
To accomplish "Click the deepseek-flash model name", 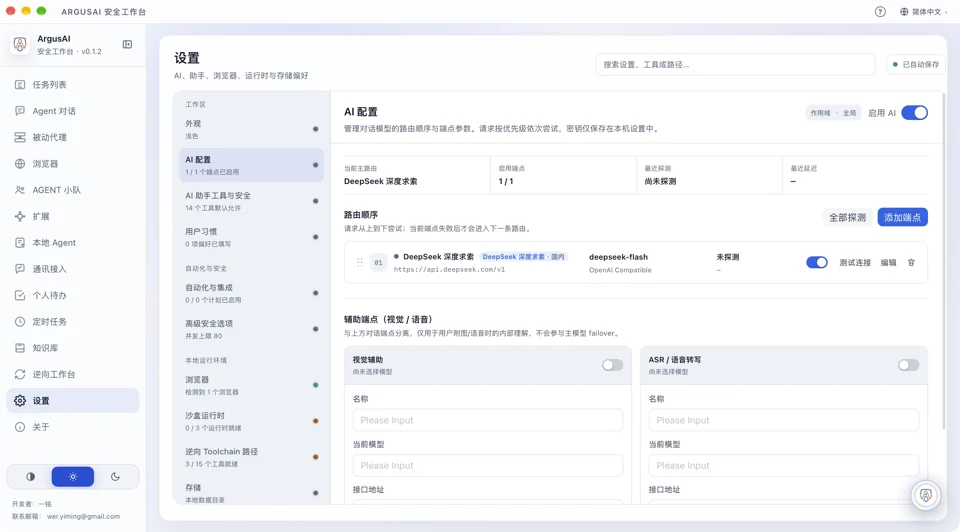I will [618, 257].
